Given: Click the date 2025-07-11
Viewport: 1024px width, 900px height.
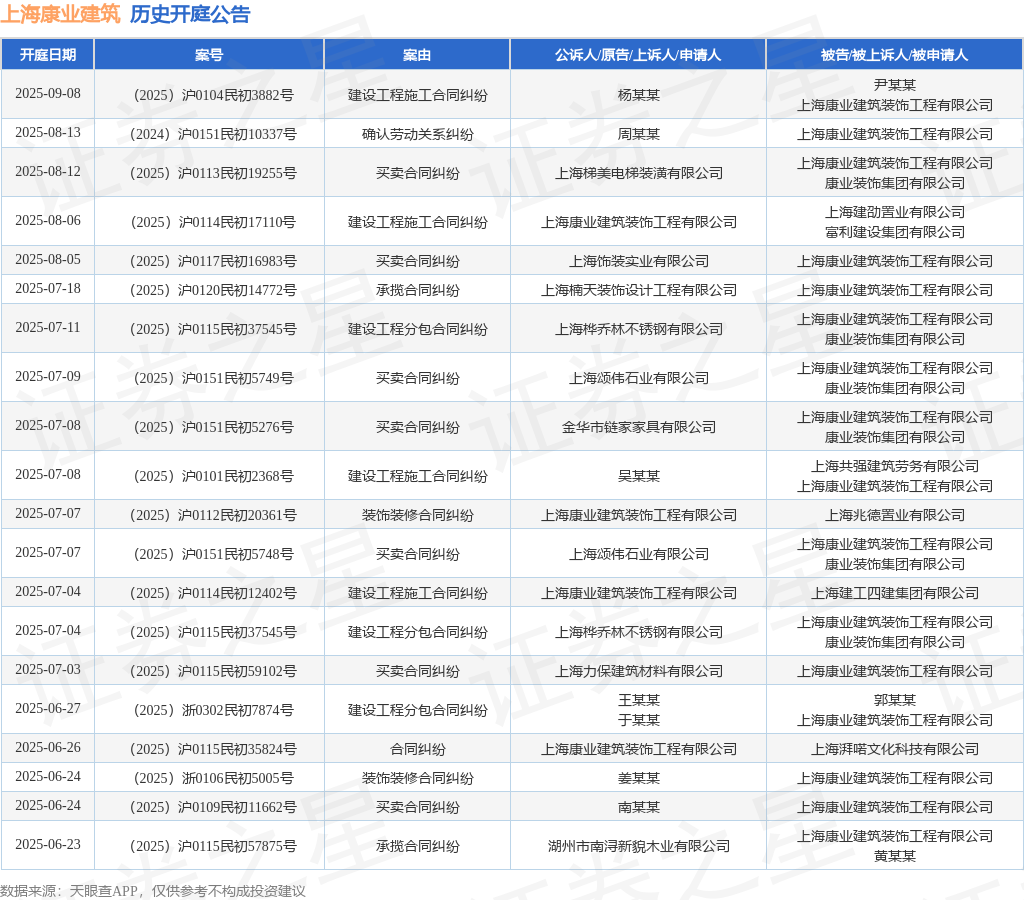Looking at the screenshot, I should click(48, 327).
